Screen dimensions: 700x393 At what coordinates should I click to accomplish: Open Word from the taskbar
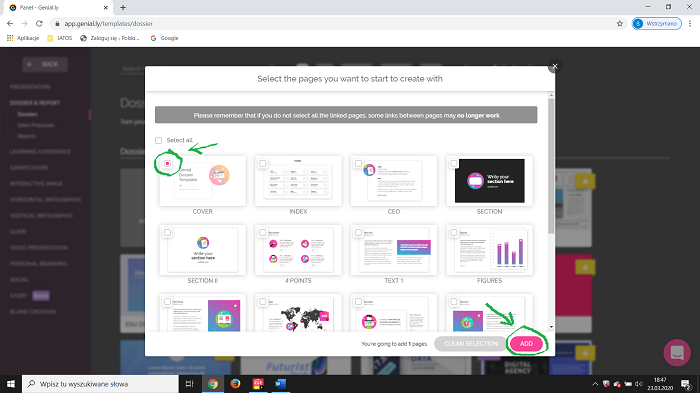280,384
